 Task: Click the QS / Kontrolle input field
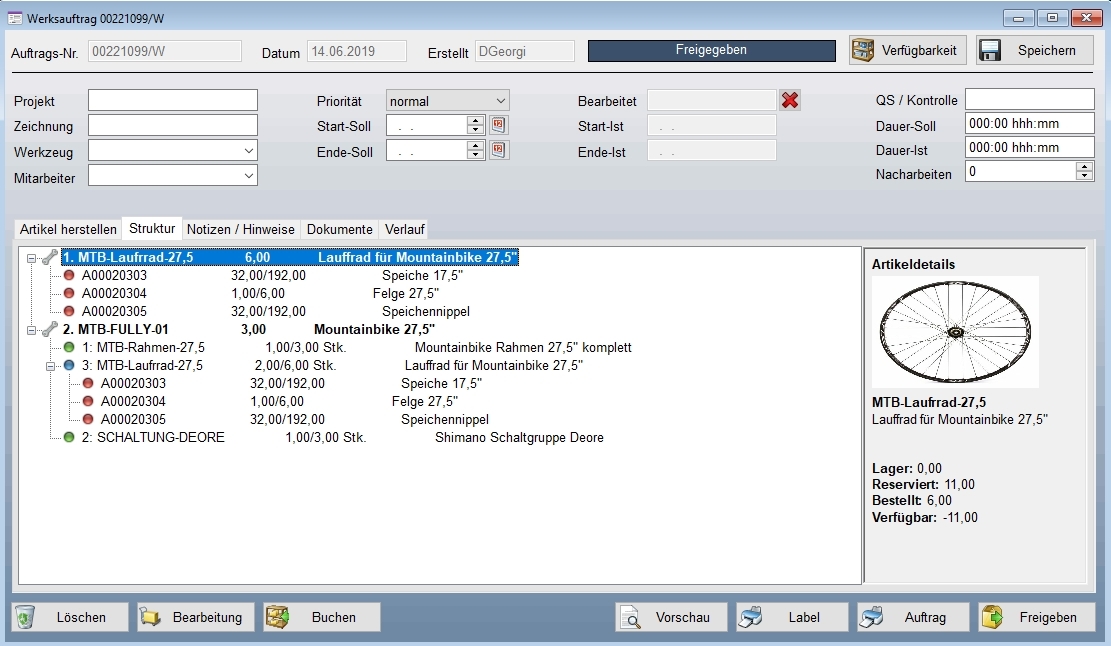1030,99
